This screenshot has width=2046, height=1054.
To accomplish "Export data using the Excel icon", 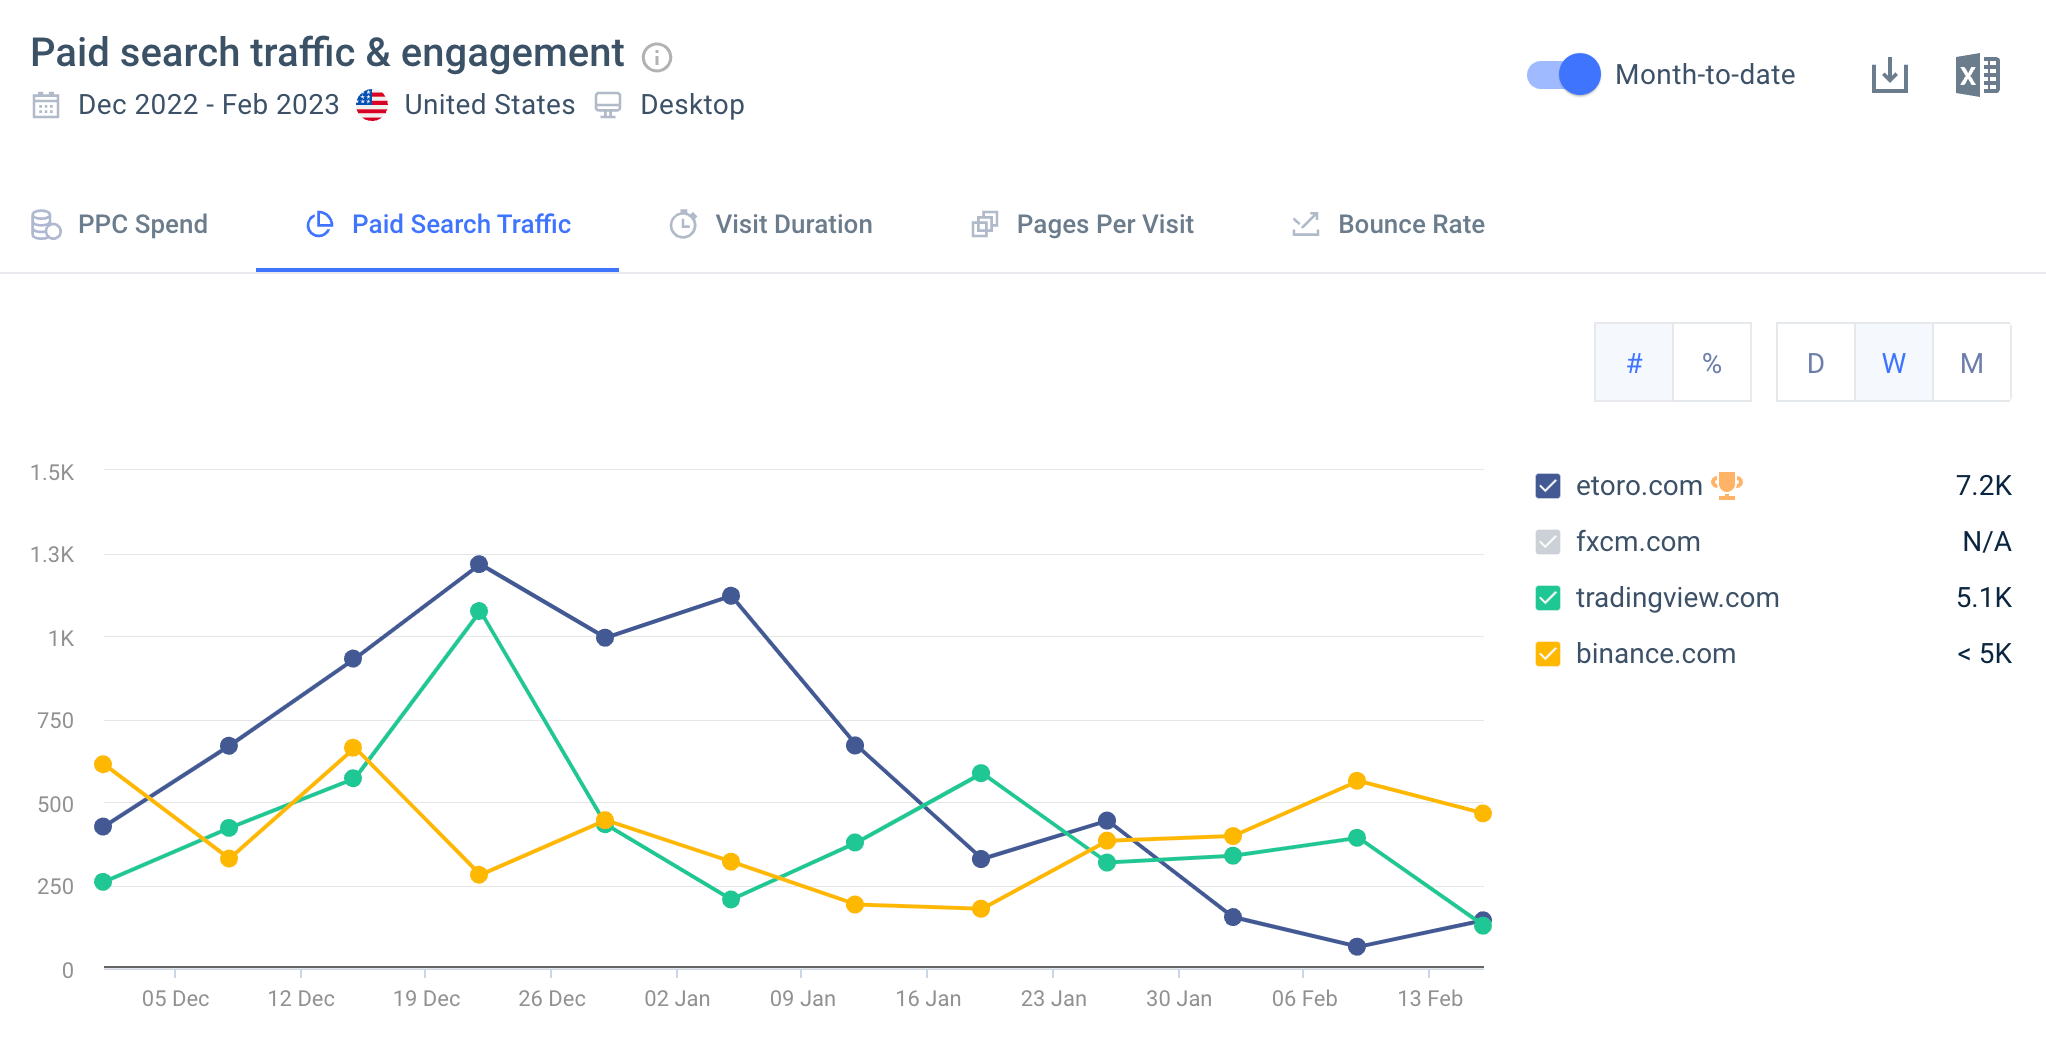I will pos(1977,74).
